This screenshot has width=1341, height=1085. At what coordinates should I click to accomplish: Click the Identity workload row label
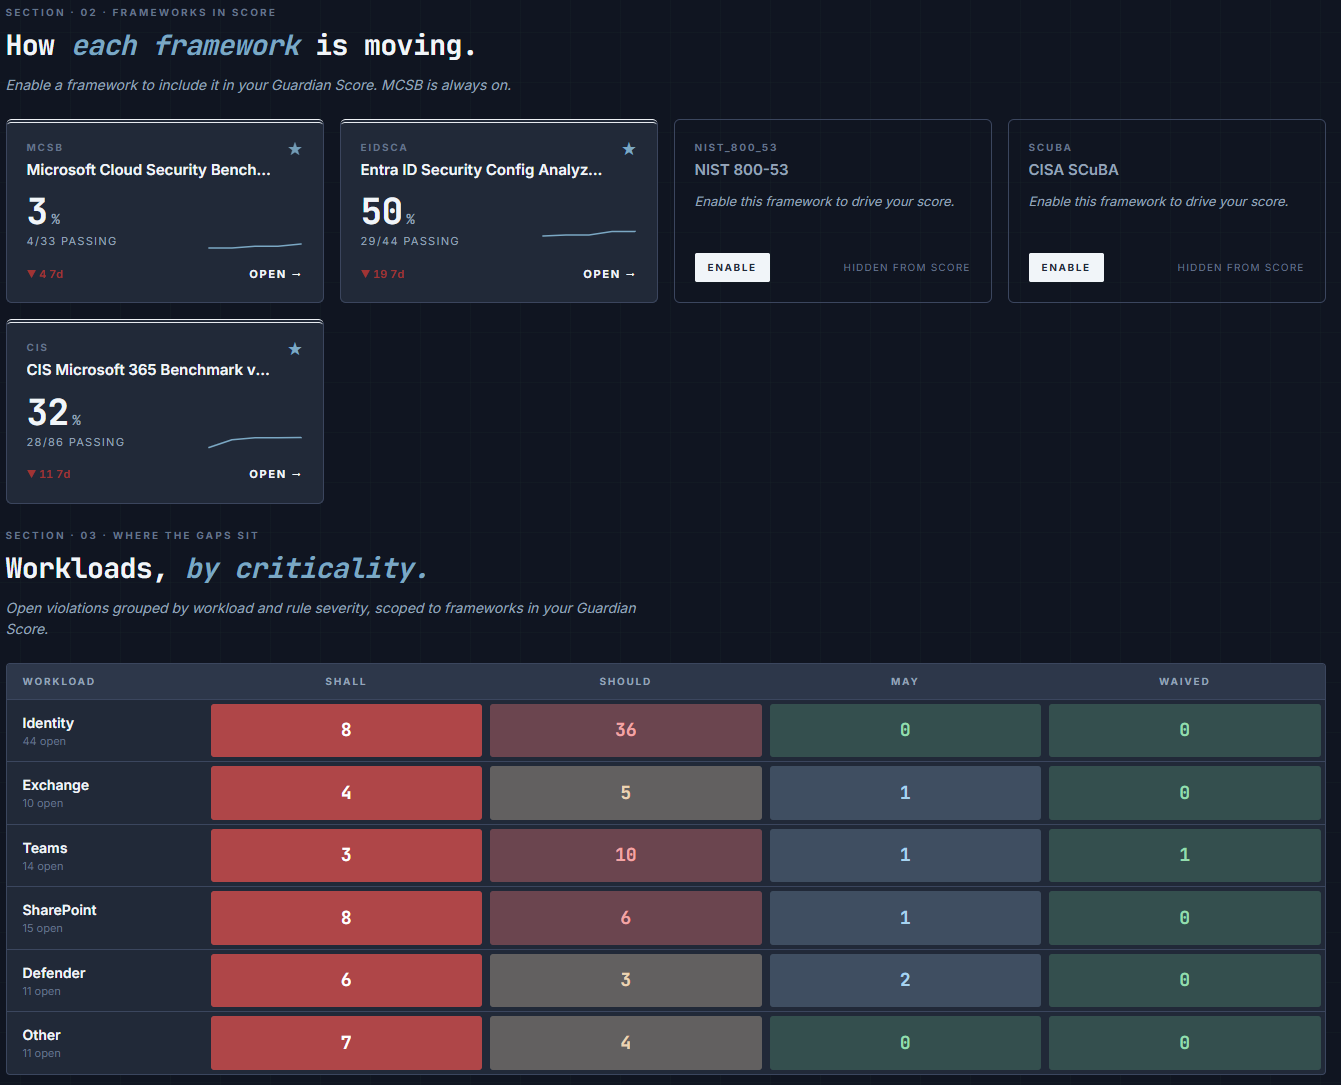point(48,723)
